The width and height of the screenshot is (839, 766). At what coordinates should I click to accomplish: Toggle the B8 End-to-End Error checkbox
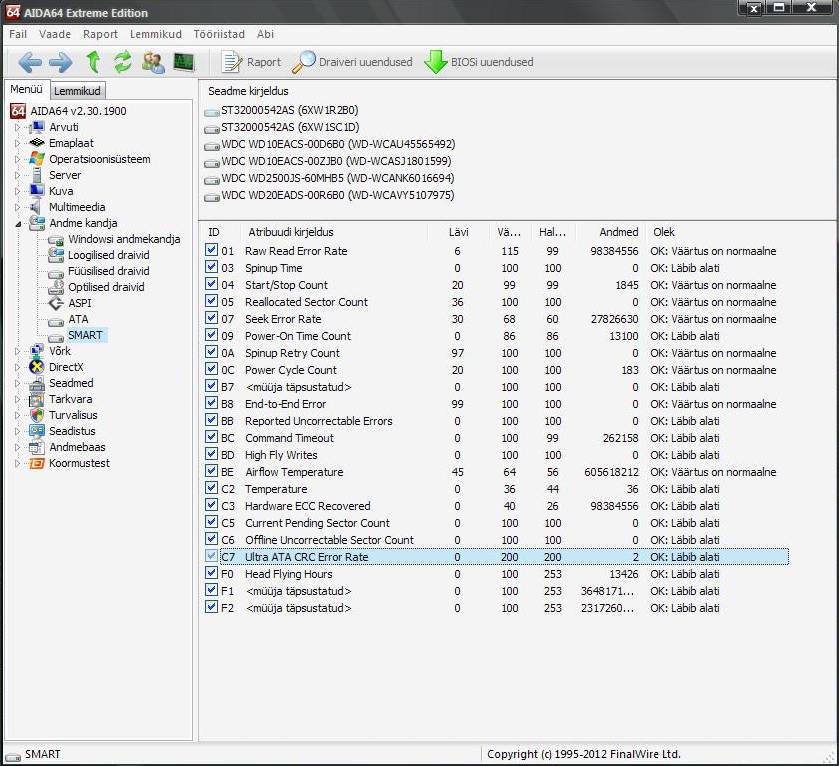[x=211, y=403]
